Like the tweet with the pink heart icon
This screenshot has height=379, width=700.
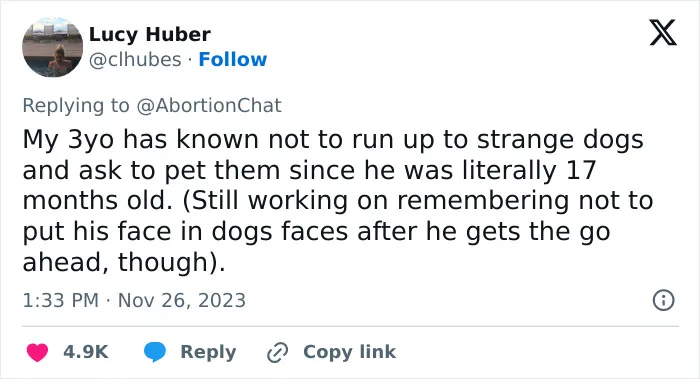[x=37, y=352]
